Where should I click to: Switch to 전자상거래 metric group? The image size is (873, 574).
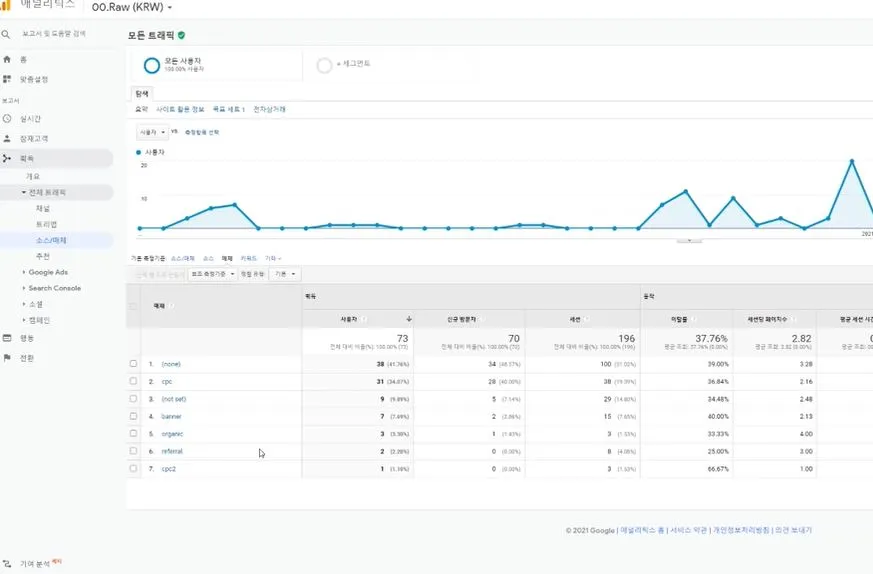[x=269, y=109]
